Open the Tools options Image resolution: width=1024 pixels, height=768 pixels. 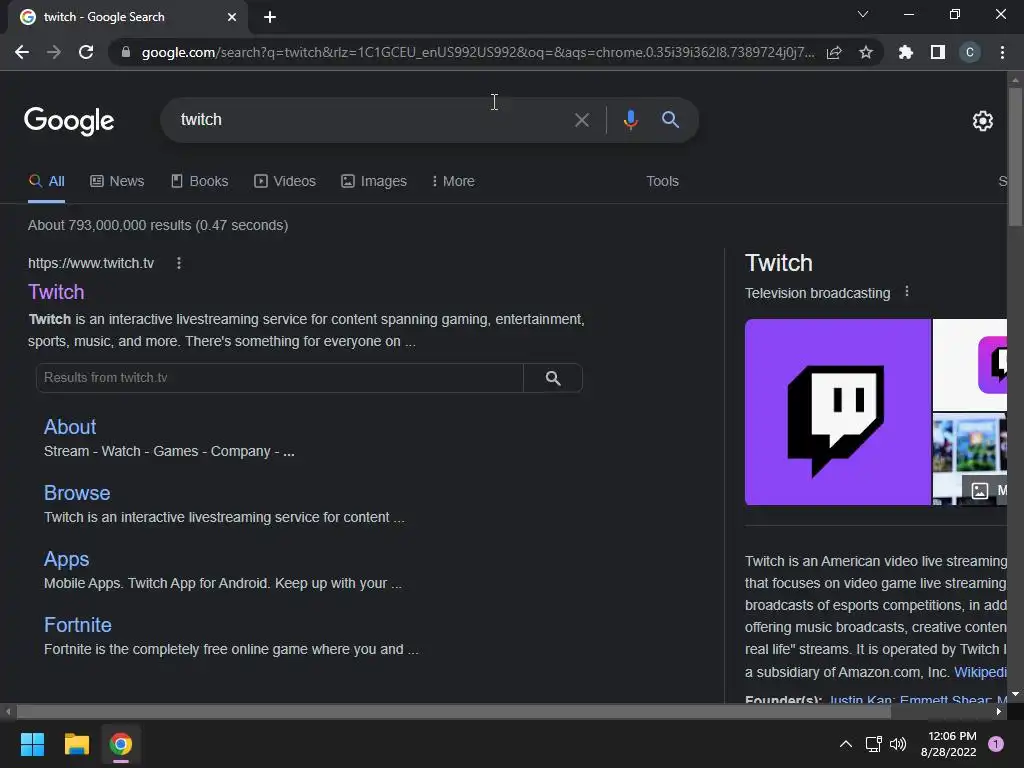tap(662, 182)
